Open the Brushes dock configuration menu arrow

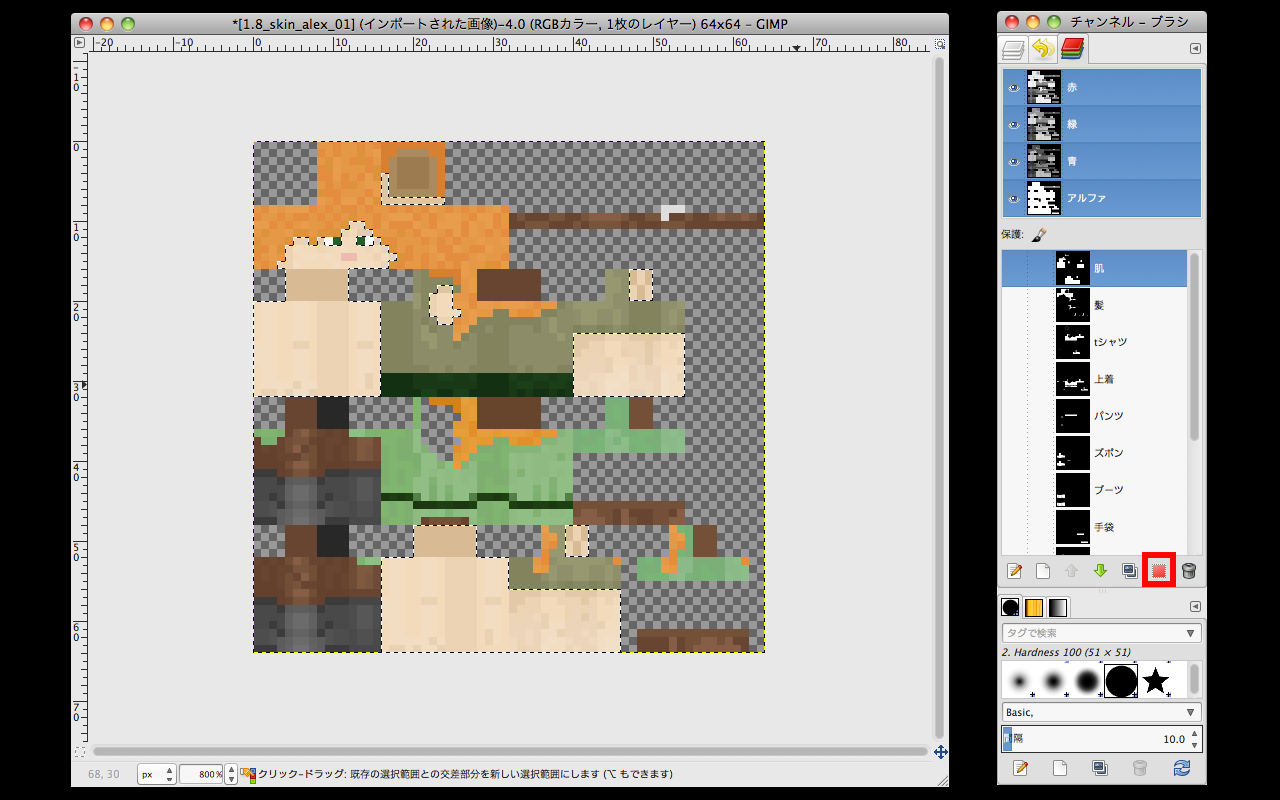[x=1195, y=607]
